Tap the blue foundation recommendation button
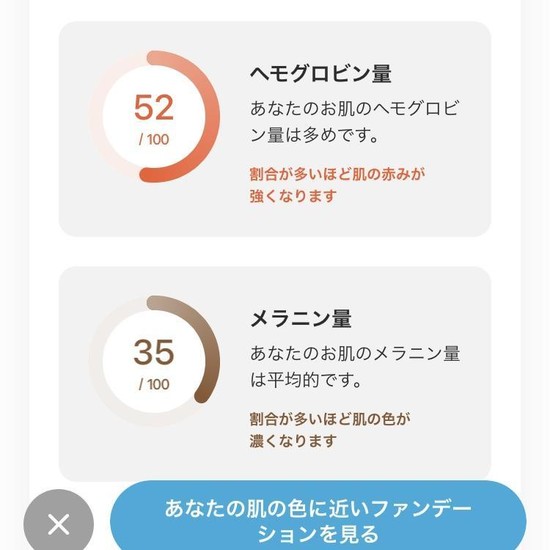Viewport: 550px width, 550px height. coord(318,516)
